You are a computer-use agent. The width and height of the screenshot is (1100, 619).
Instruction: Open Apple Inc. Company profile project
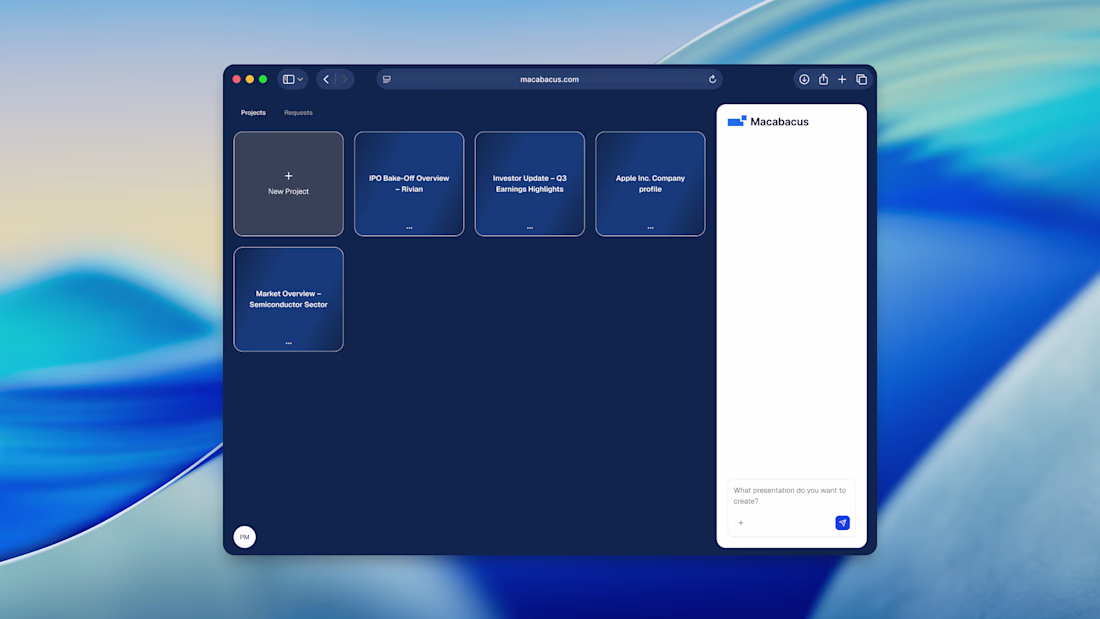(x=650, y=184)
